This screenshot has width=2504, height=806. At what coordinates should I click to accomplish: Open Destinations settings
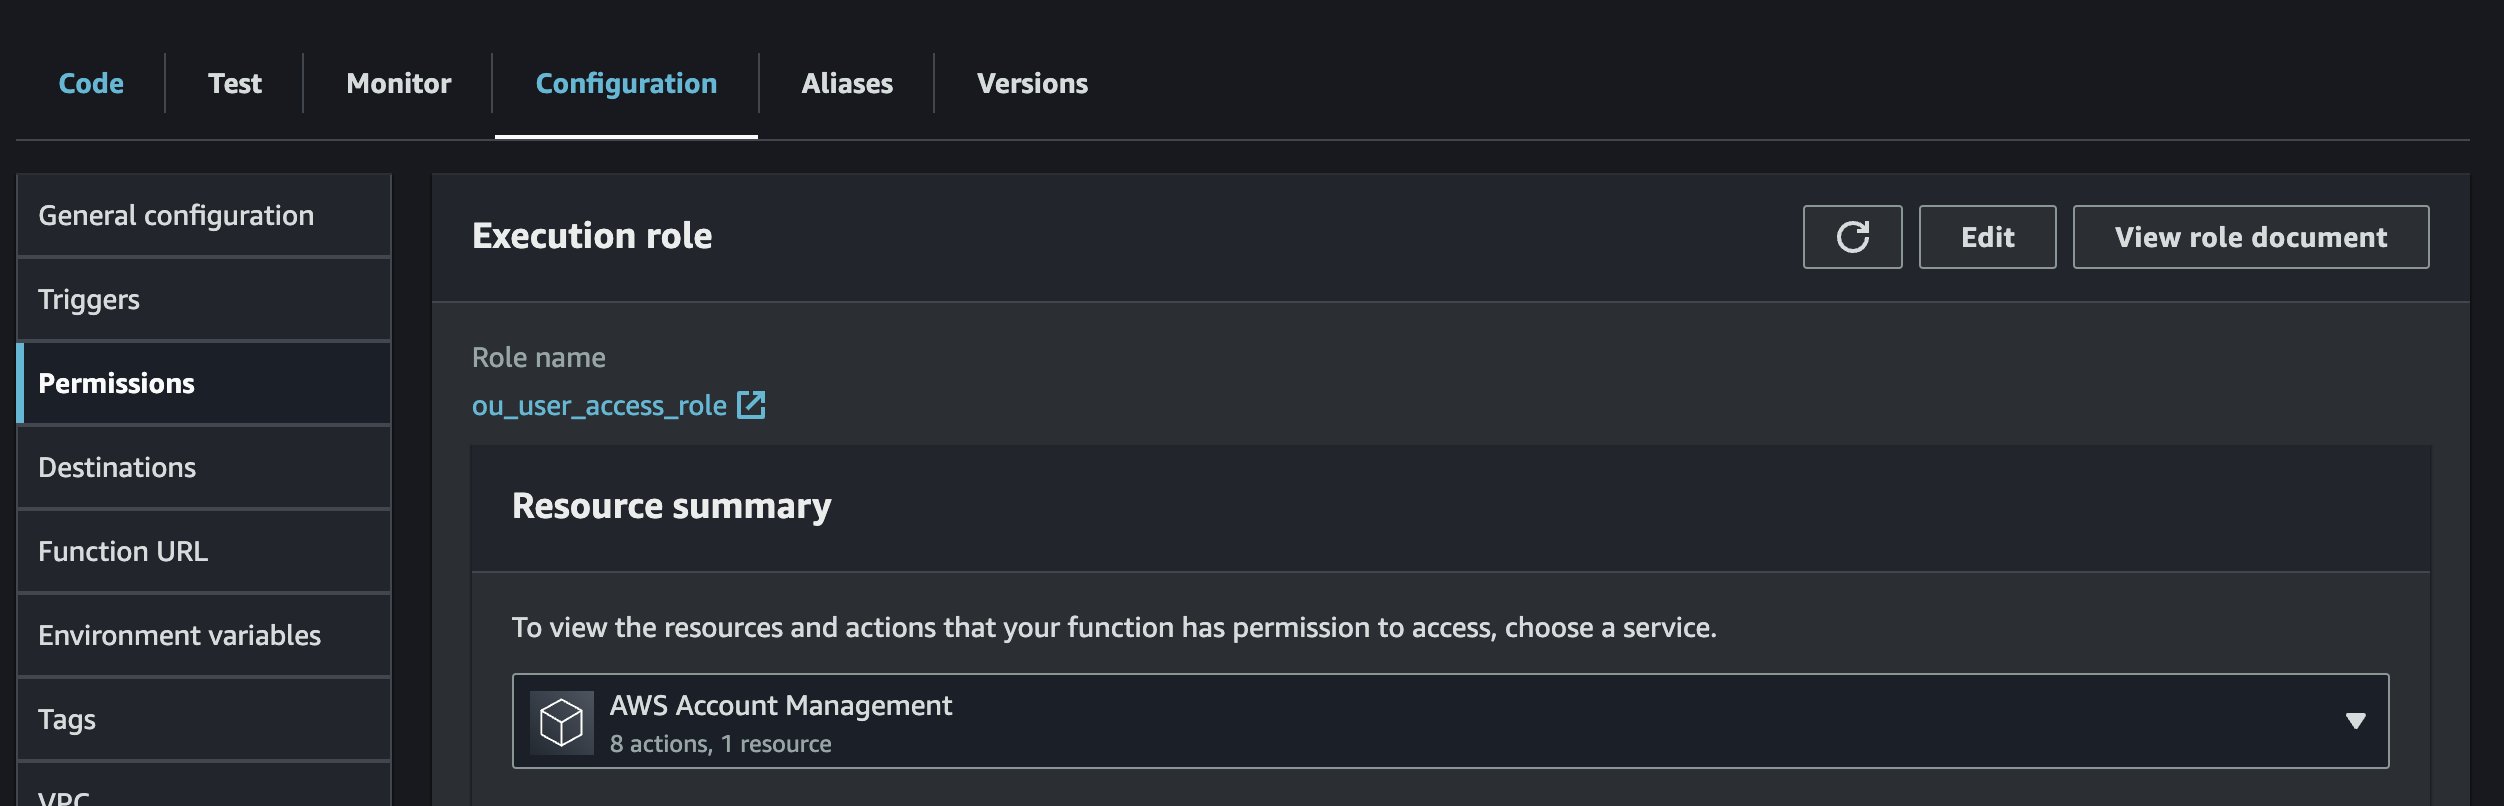point(204,467)
